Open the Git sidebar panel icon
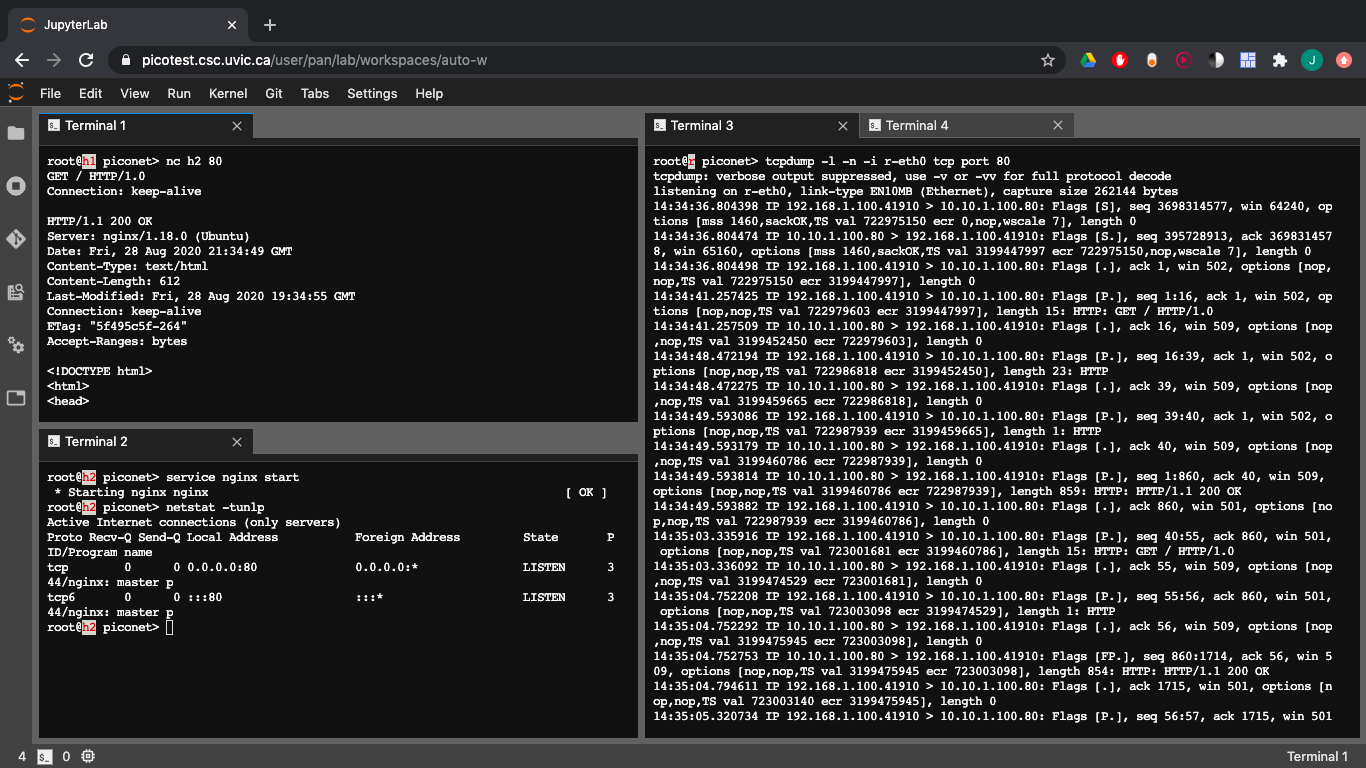The width and height of the screenshot is (1366, 768). 16,239
